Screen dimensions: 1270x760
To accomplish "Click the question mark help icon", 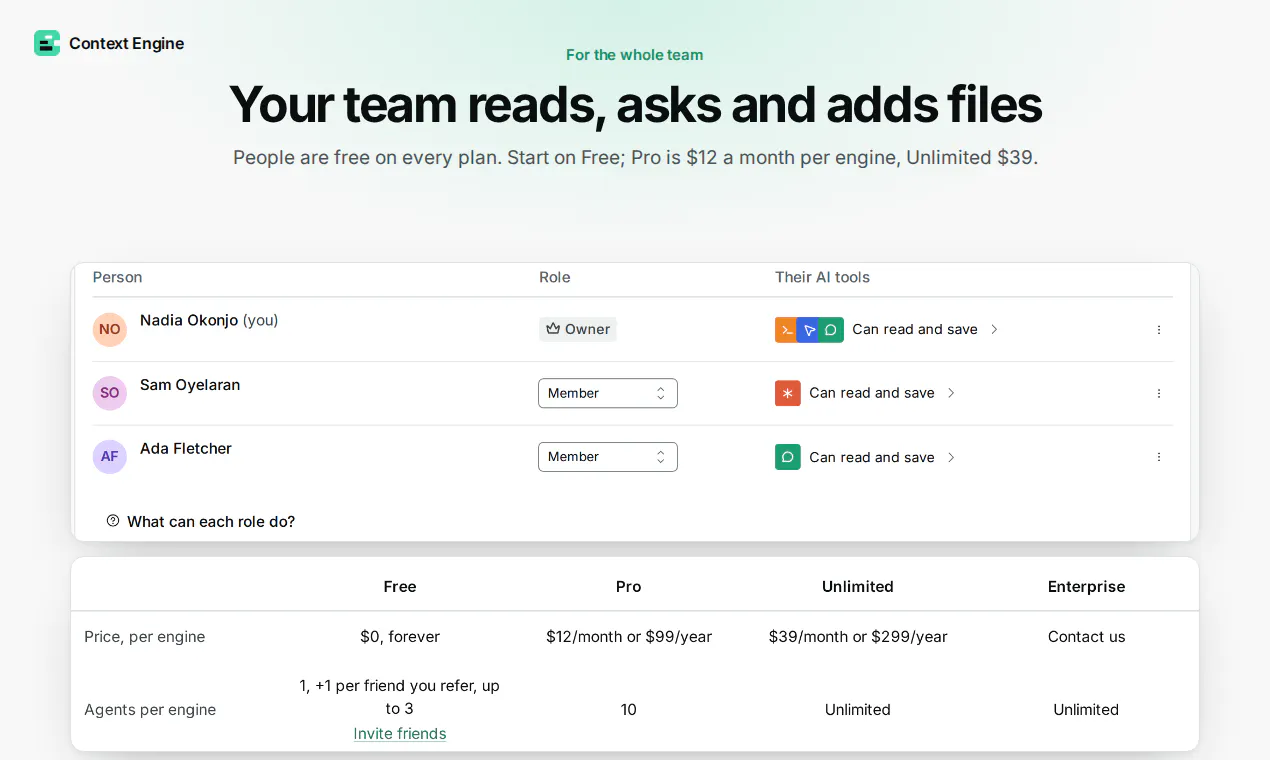I will [113, 521].
